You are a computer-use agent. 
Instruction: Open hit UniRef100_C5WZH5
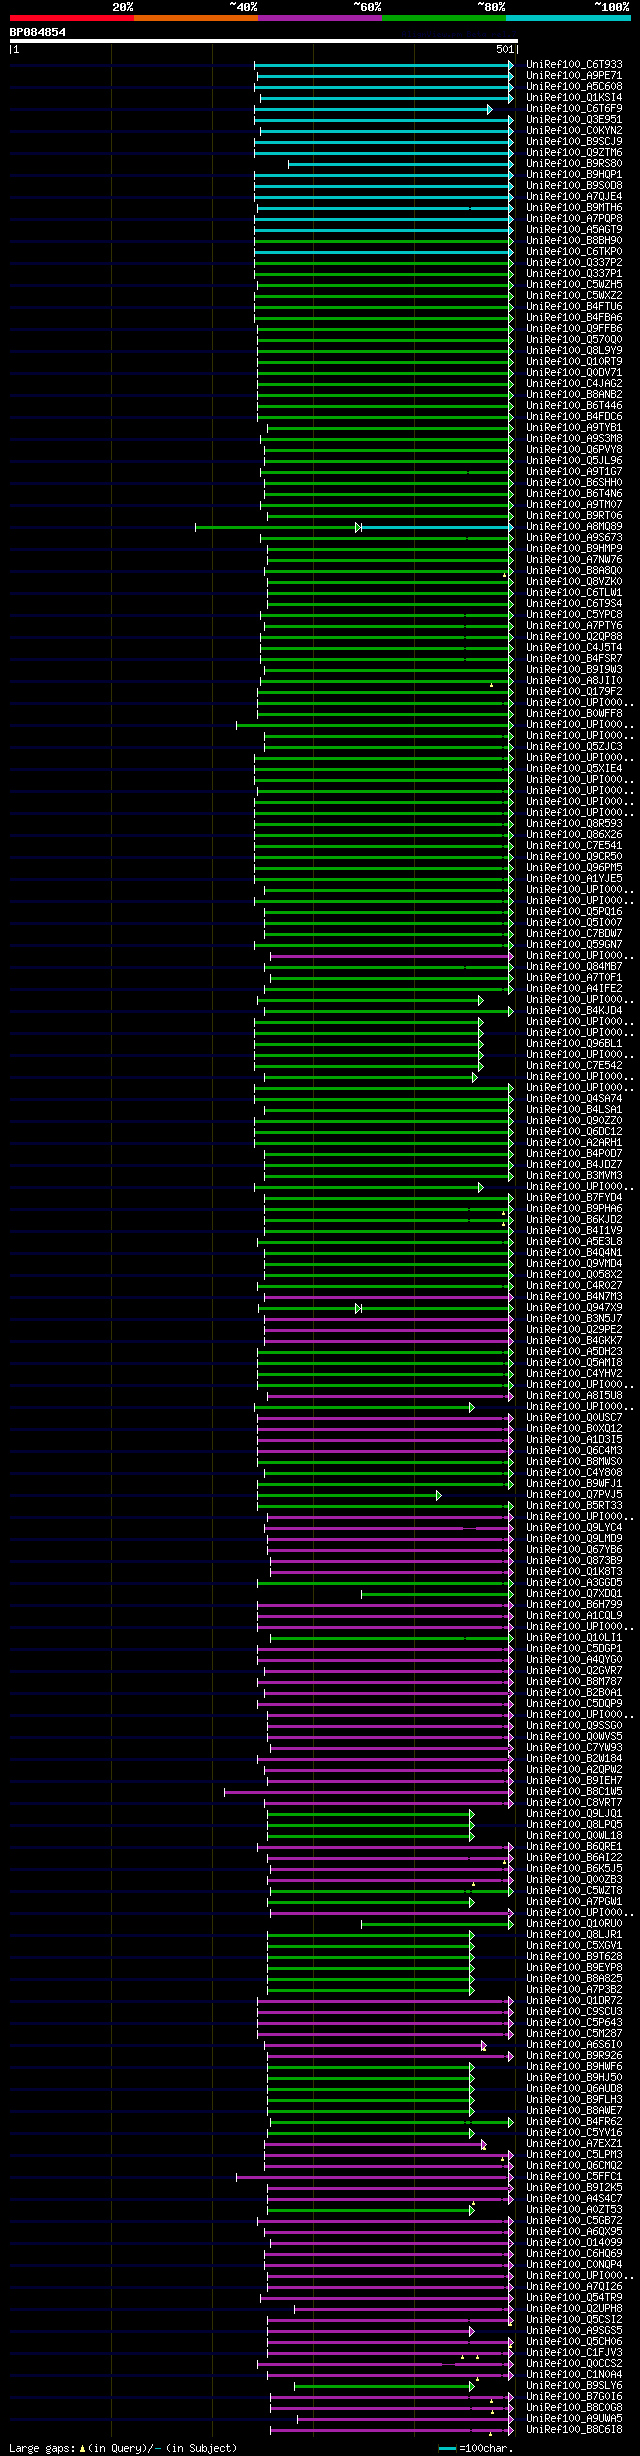point(574,285)
